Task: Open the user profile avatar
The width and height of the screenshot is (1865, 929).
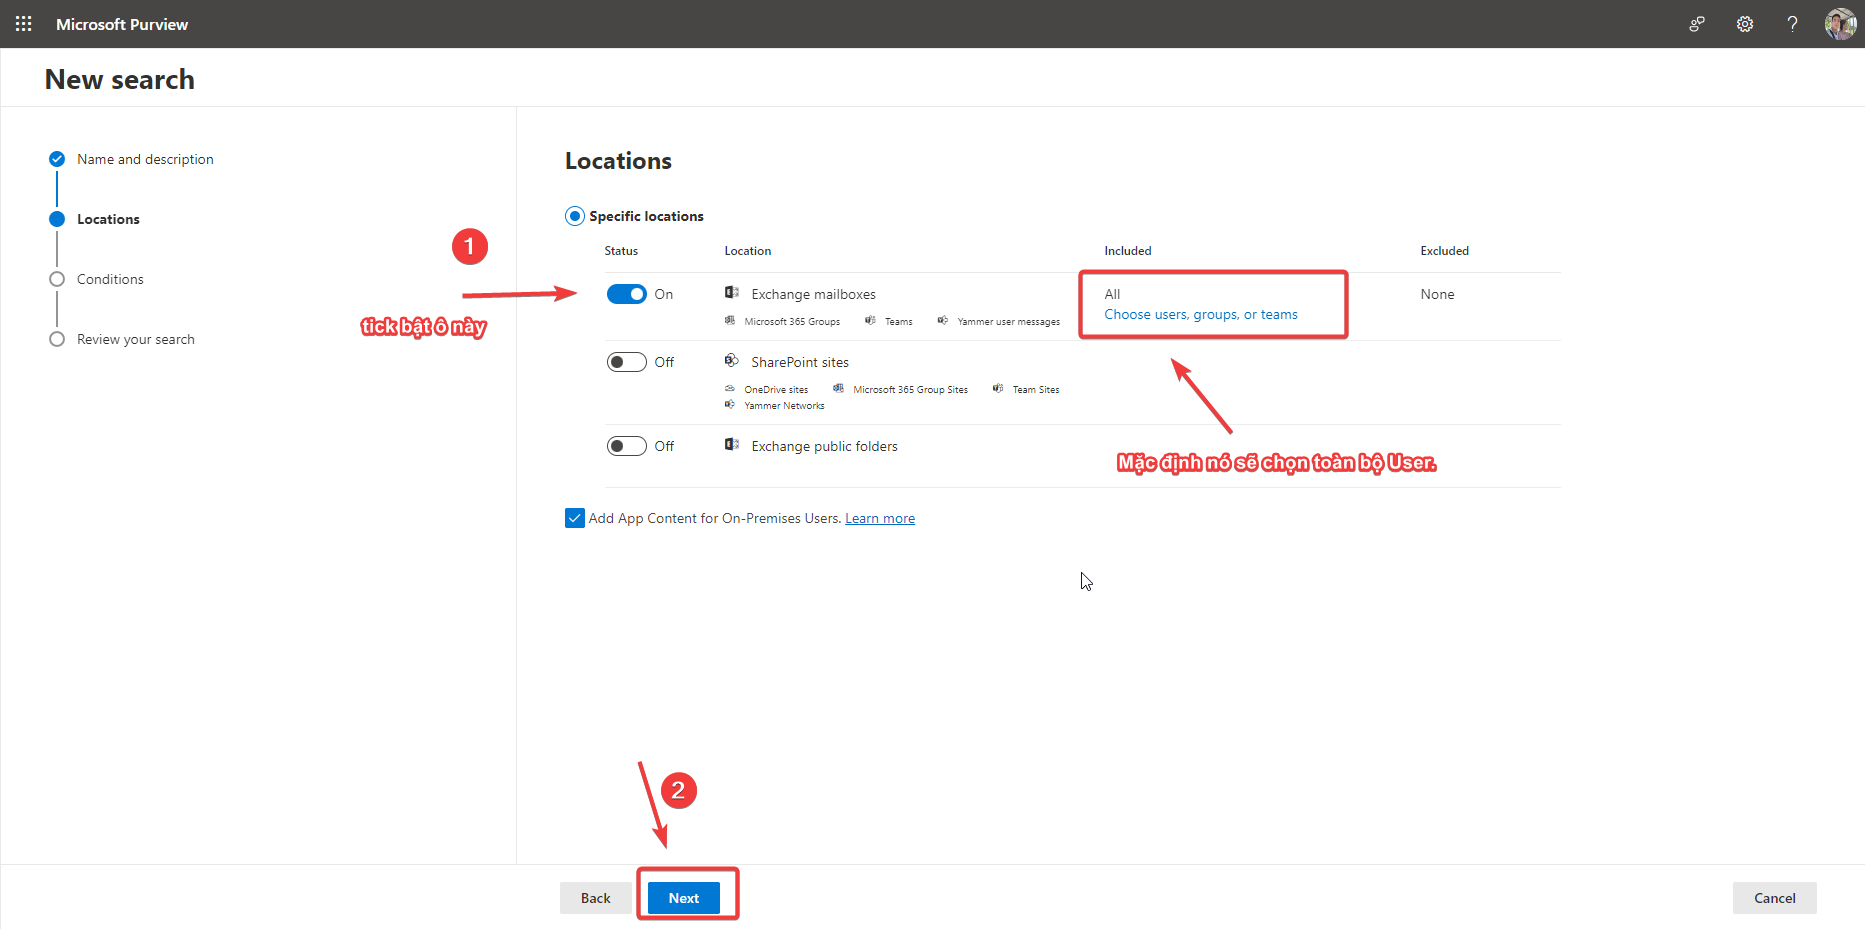Action: [1840, 24]
